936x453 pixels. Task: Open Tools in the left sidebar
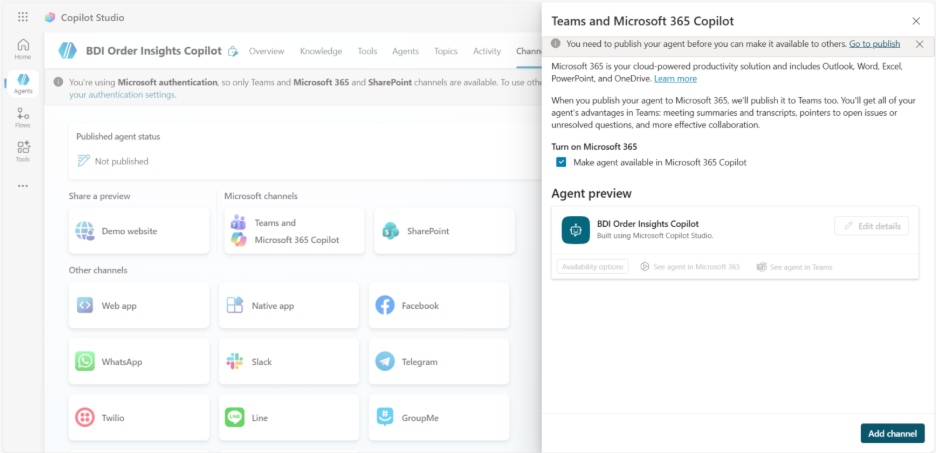pyautogui.click(x=22, y=152)
